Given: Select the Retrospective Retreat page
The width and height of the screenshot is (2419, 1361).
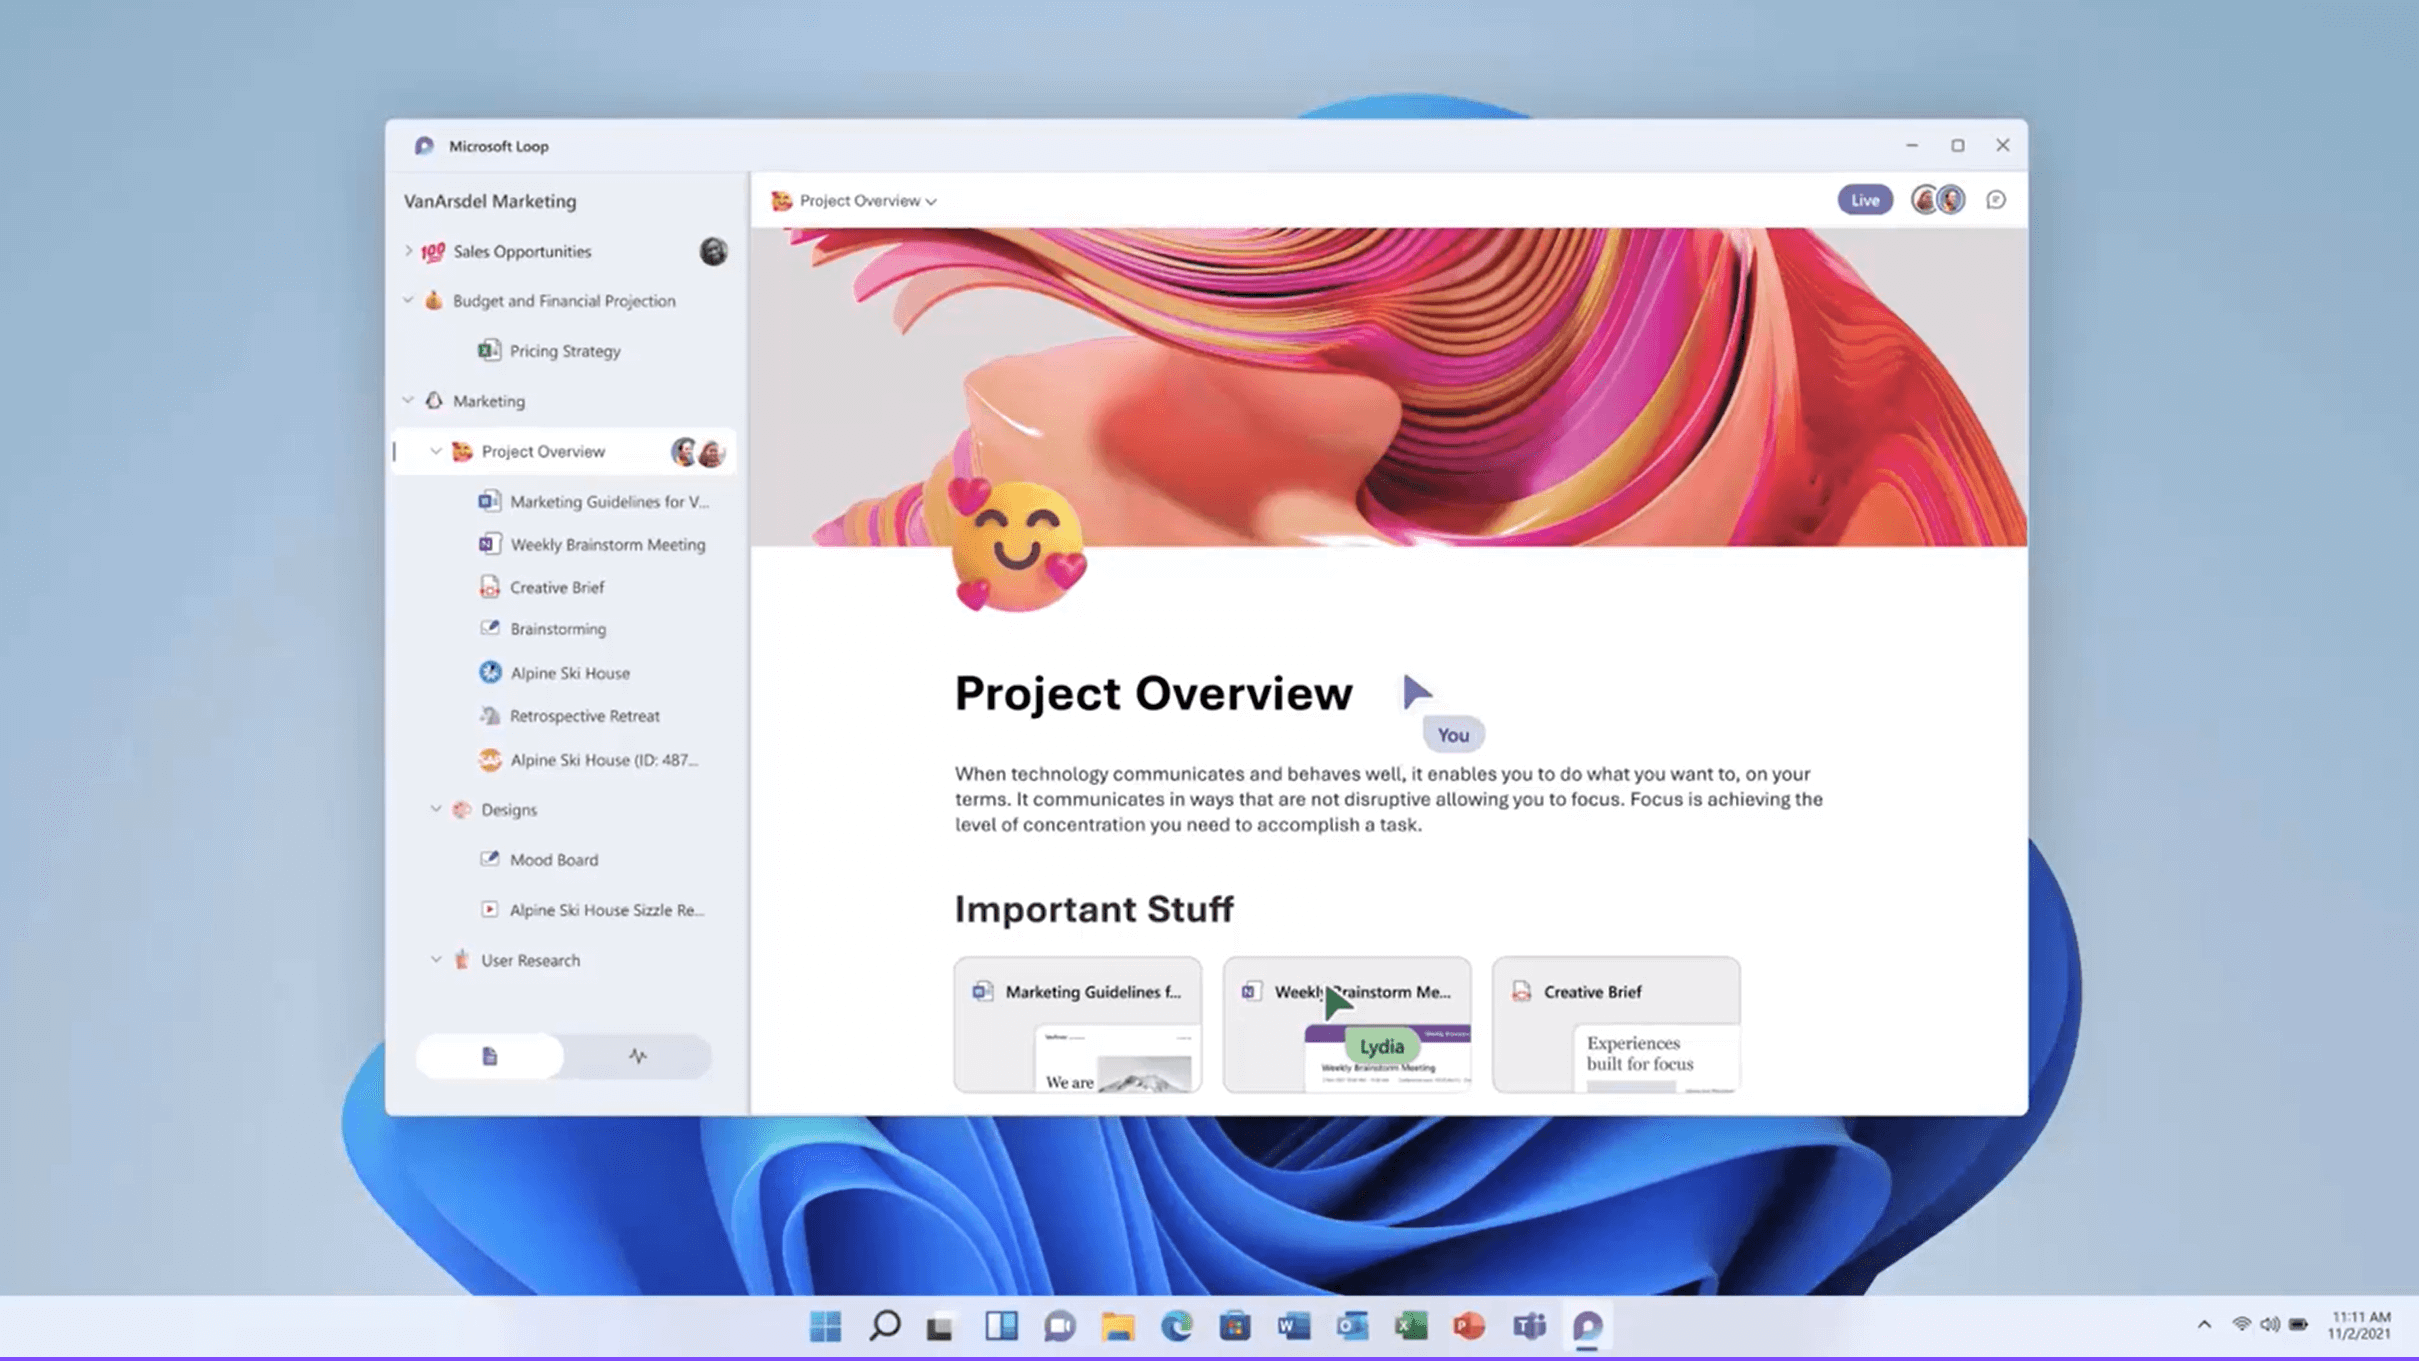Looking at the screenshot, I should (585, 715).
